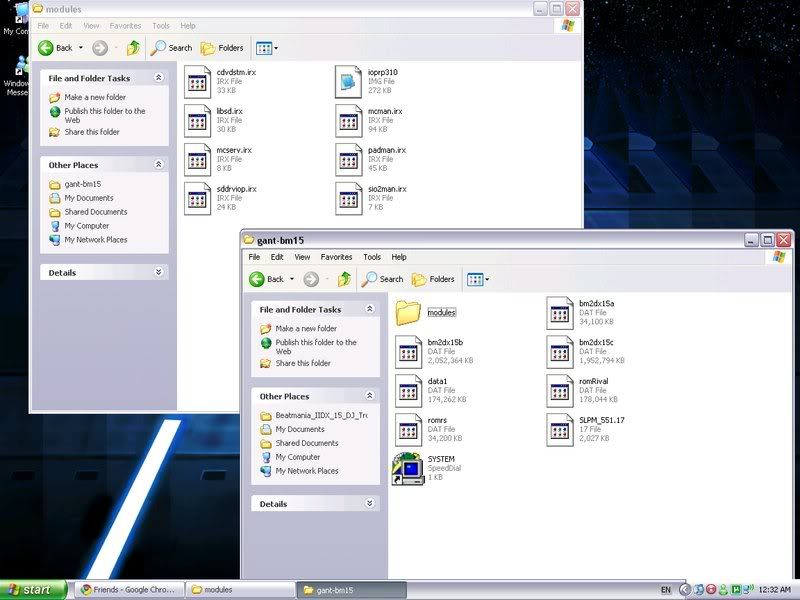Select bm2dx15c DAT file icon
This screenshot has height=600, width=800.
[x=560, y=352]
